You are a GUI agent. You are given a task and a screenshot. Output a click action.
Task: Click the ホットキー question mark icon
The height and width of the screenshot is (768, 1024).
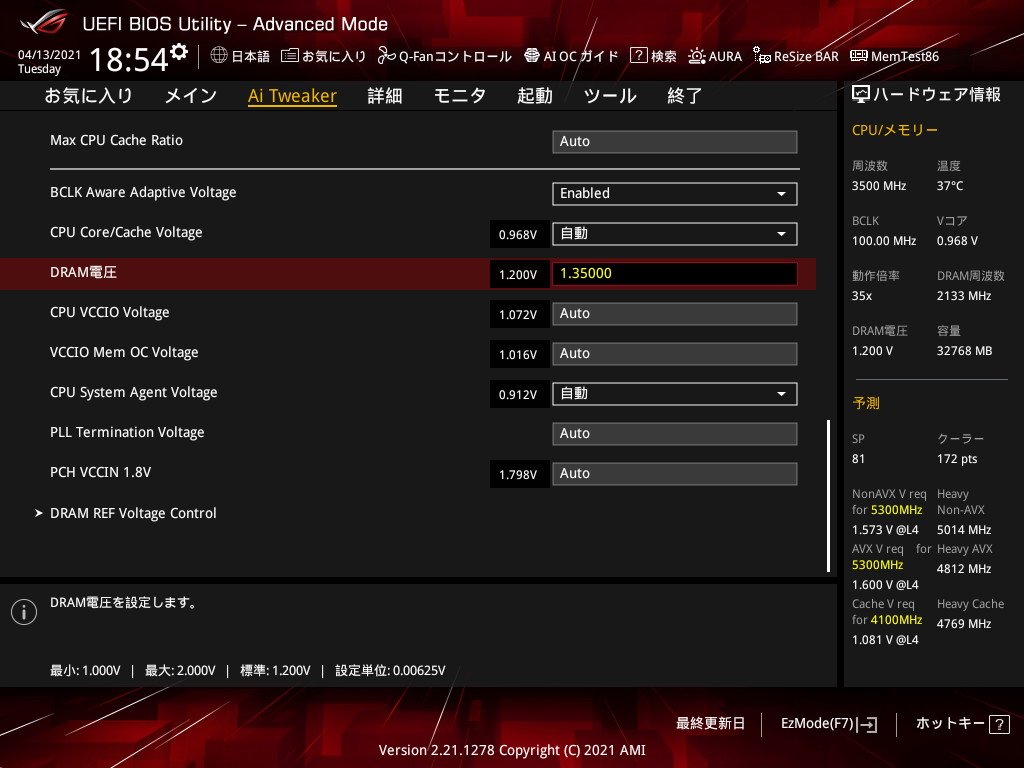[999, 724]
